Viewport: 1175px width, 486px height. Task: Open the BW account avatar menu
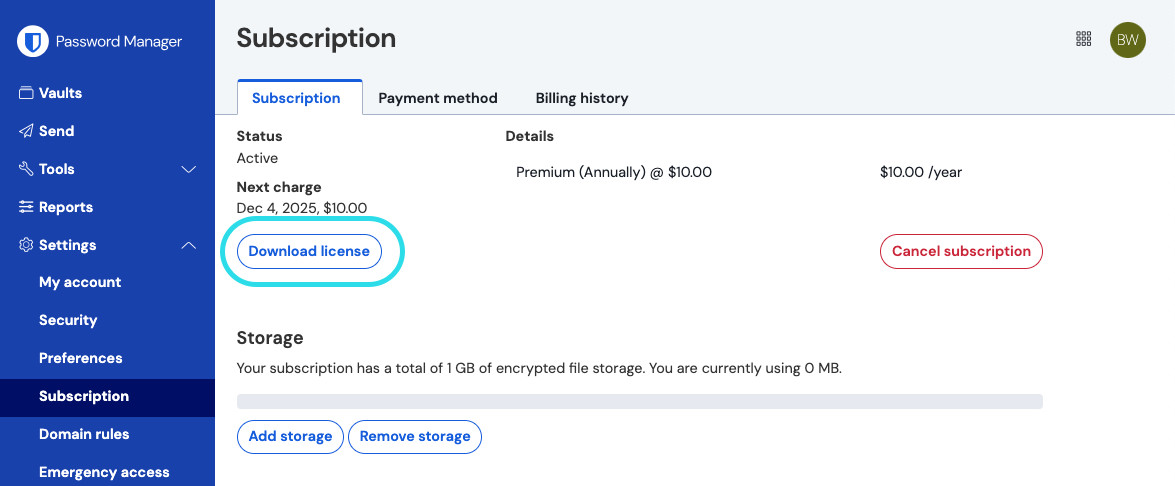click(x=1128, y=39)
